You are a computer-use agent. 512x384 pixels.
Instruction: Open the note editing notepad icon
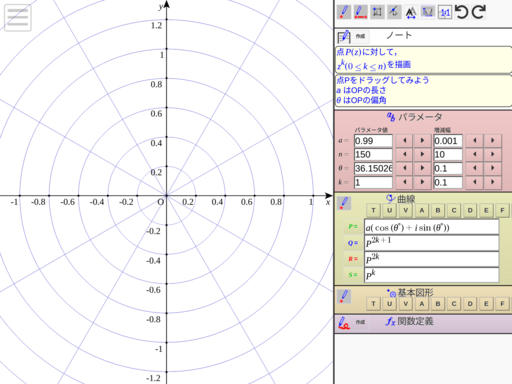coord(344,36)
